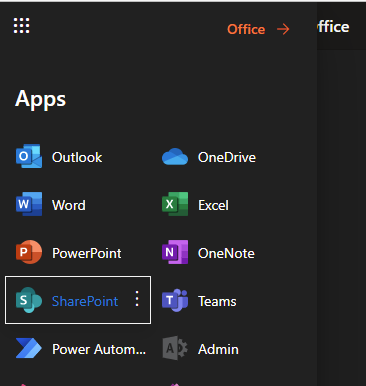Open the SharePoint app icon
Viewport: 366px width, 386px height.
pyautogui.click(x=29, y=300)
